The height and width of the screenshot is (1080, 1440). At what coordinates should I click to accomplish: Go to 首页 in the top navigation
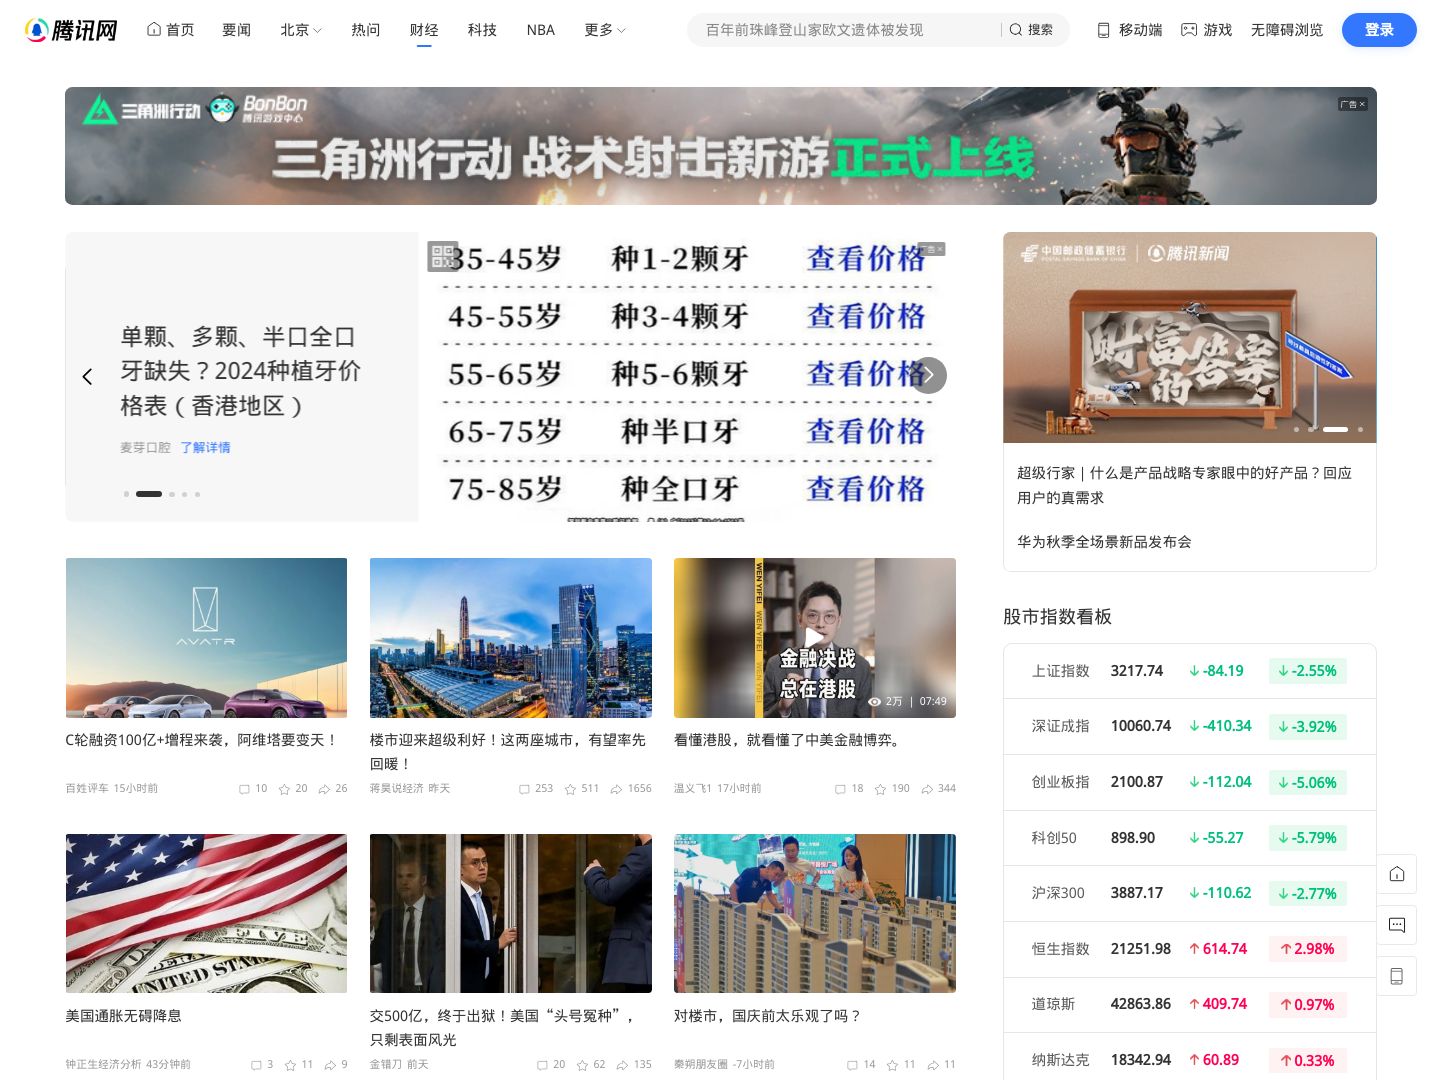171,30
